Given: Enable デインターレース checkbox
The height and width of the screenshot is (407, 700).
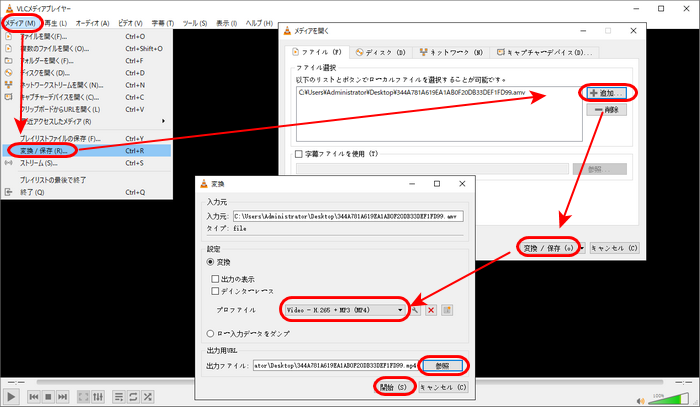Looking at the screenshot, I should (215, 291).
